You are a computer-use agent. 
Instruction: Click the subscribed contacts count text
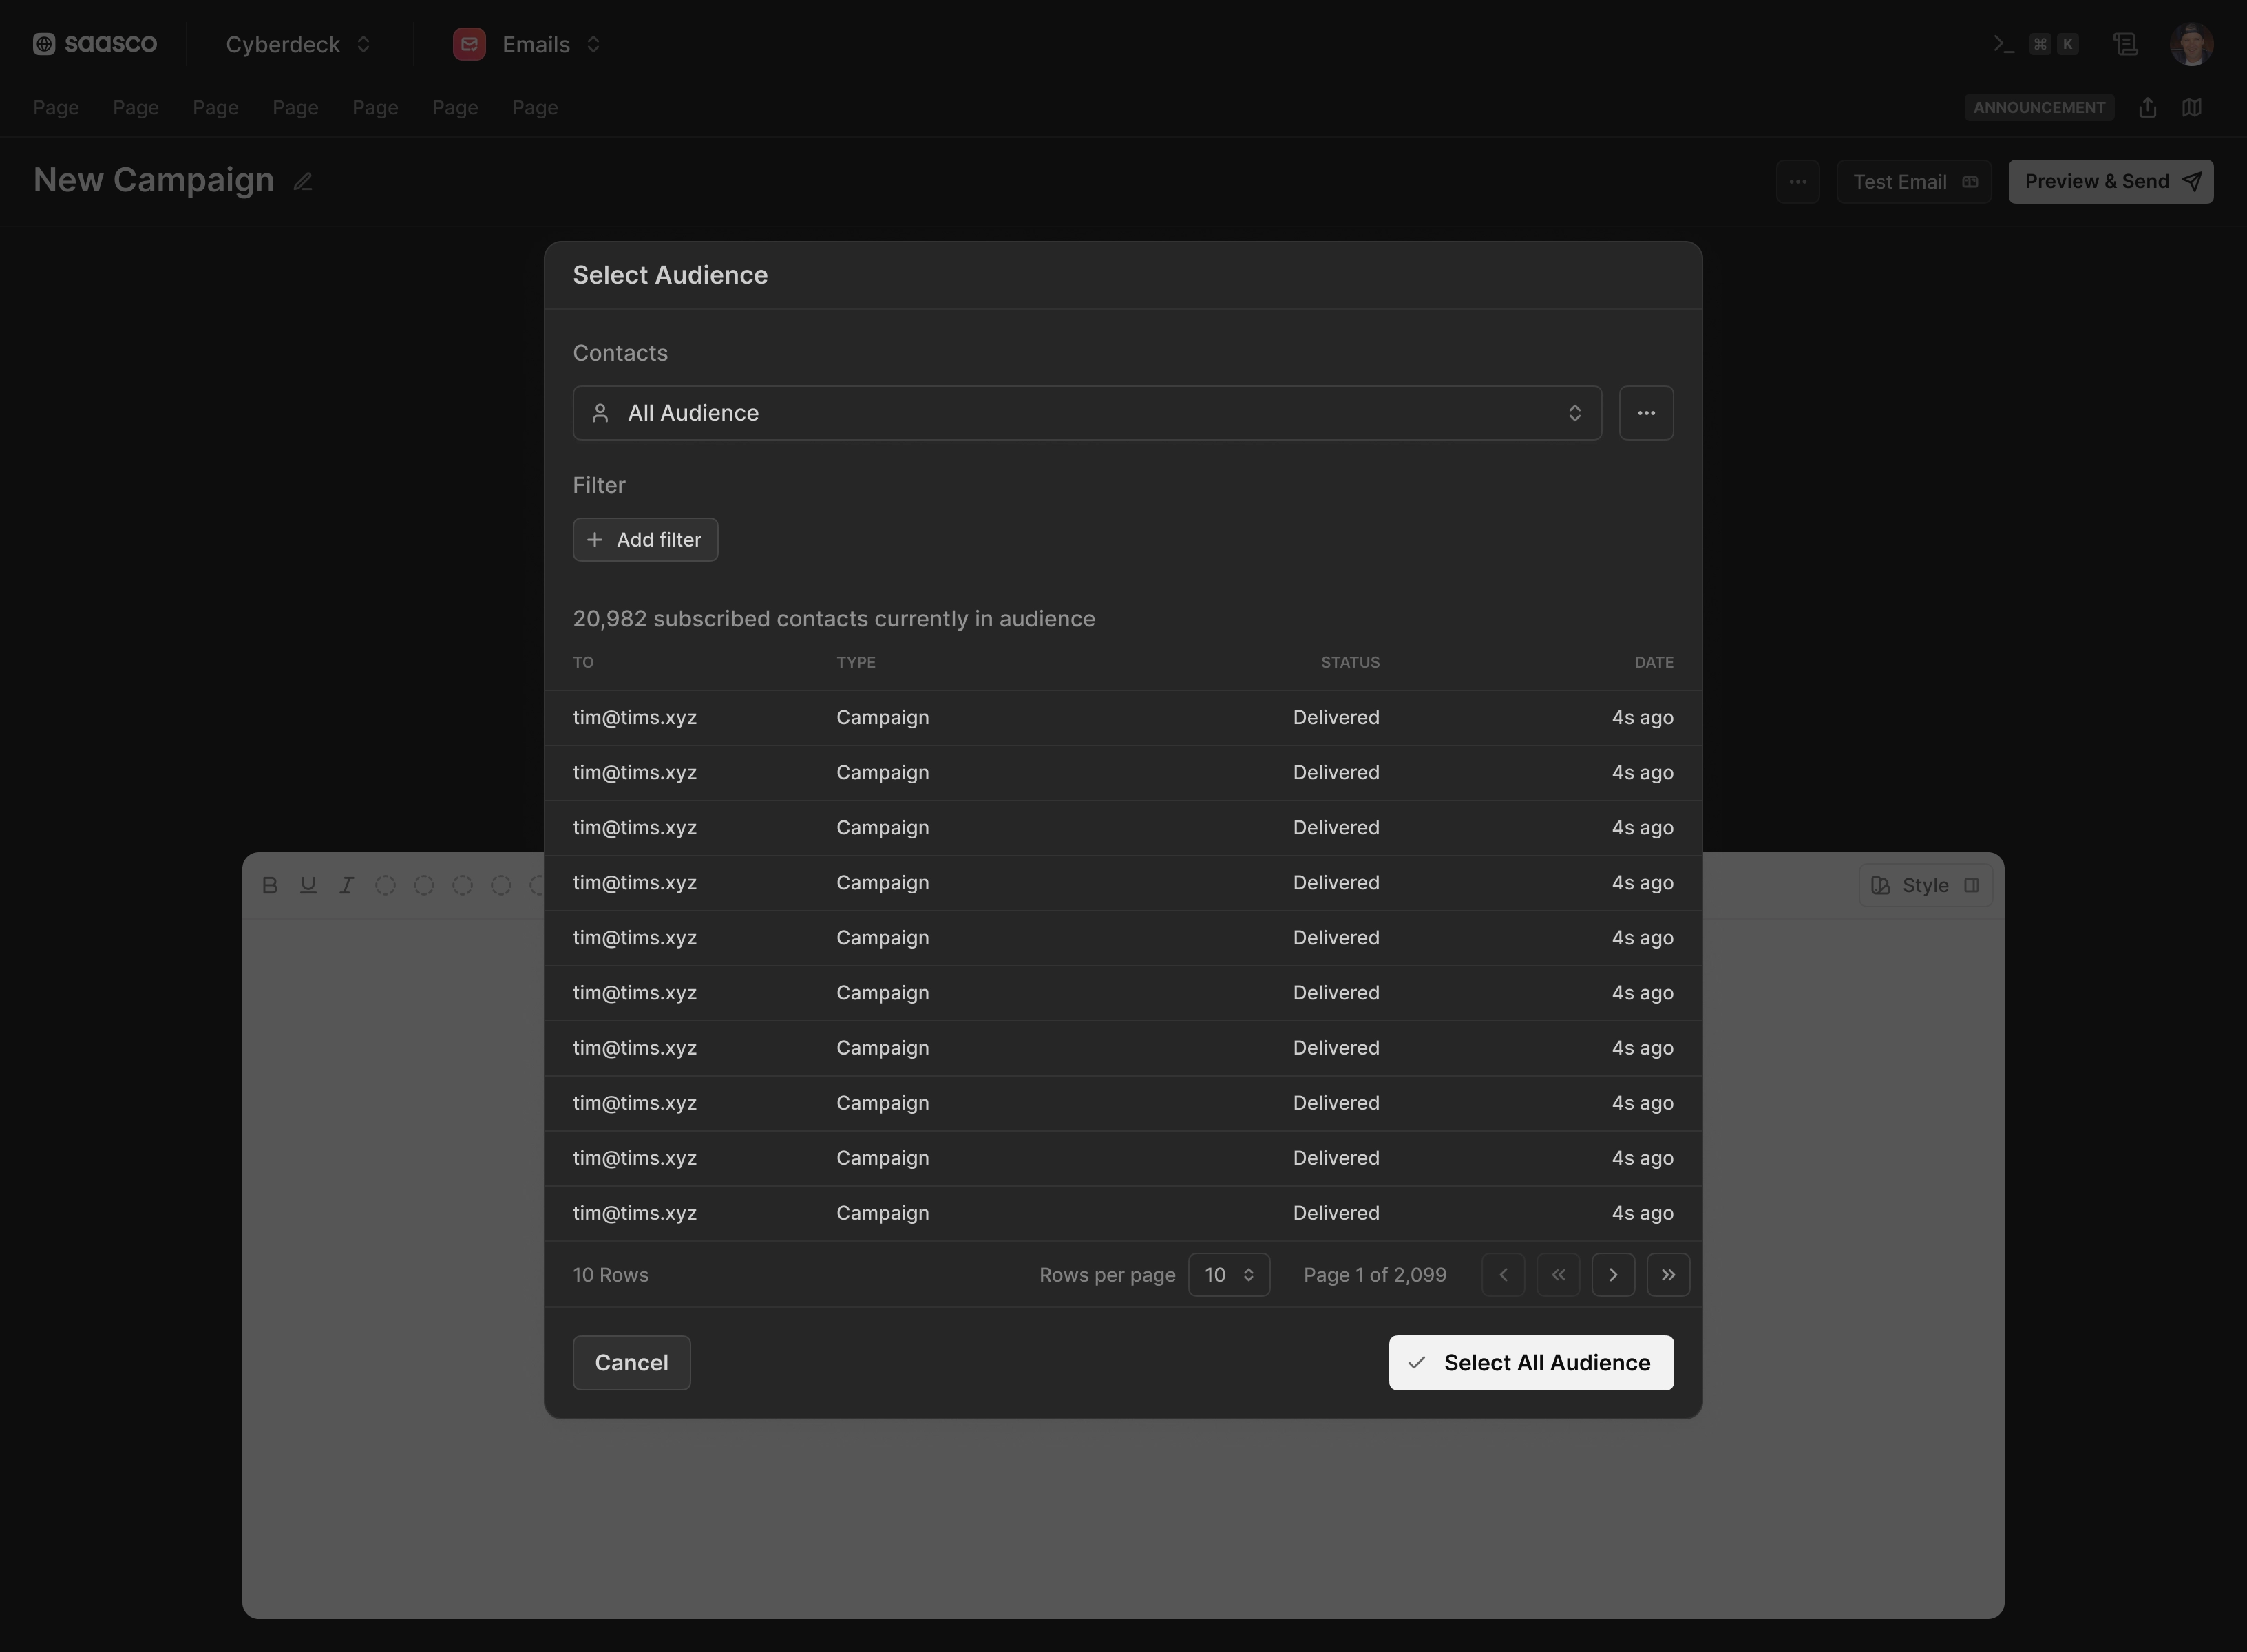(x=834, y=619)
